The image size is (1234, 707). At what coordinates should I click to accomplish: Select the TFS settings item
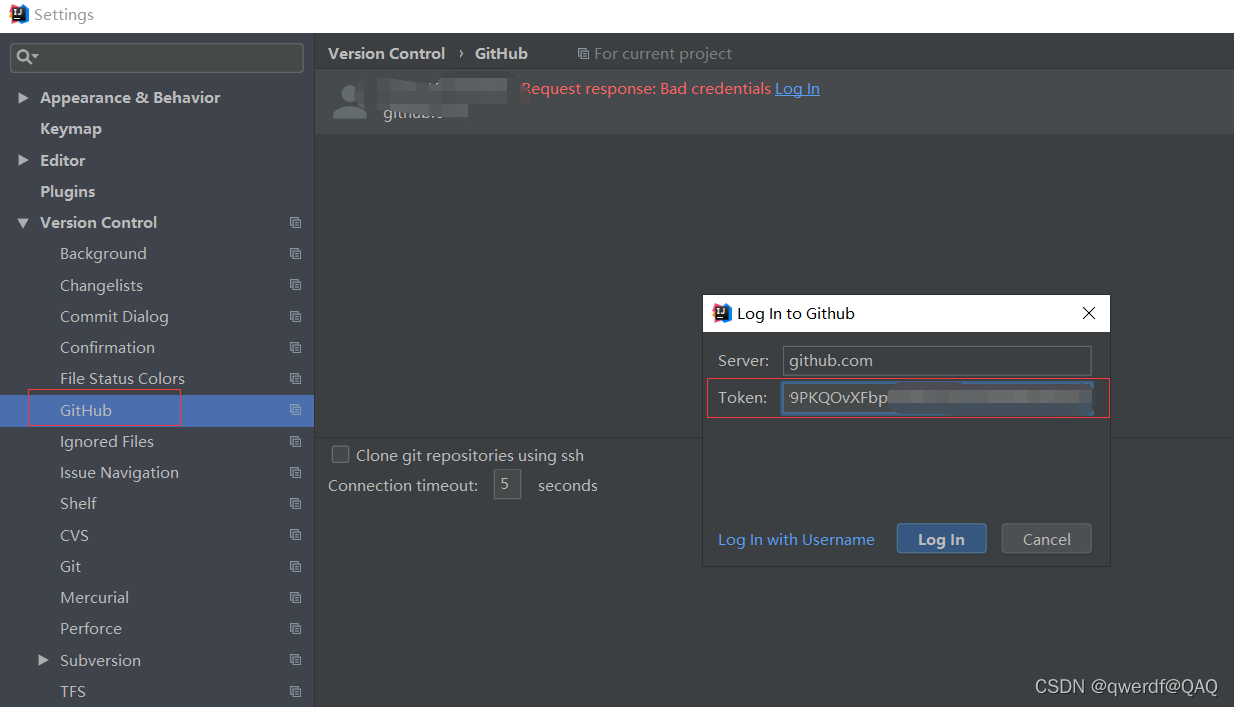[73, 692]
